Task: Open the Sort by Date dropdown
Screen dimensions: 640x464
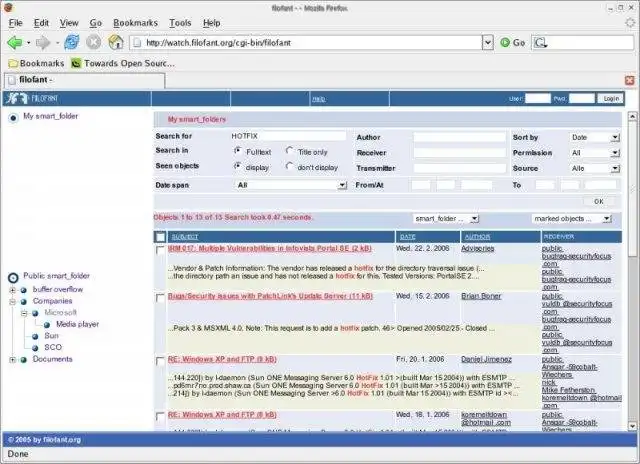Action: 595,138
